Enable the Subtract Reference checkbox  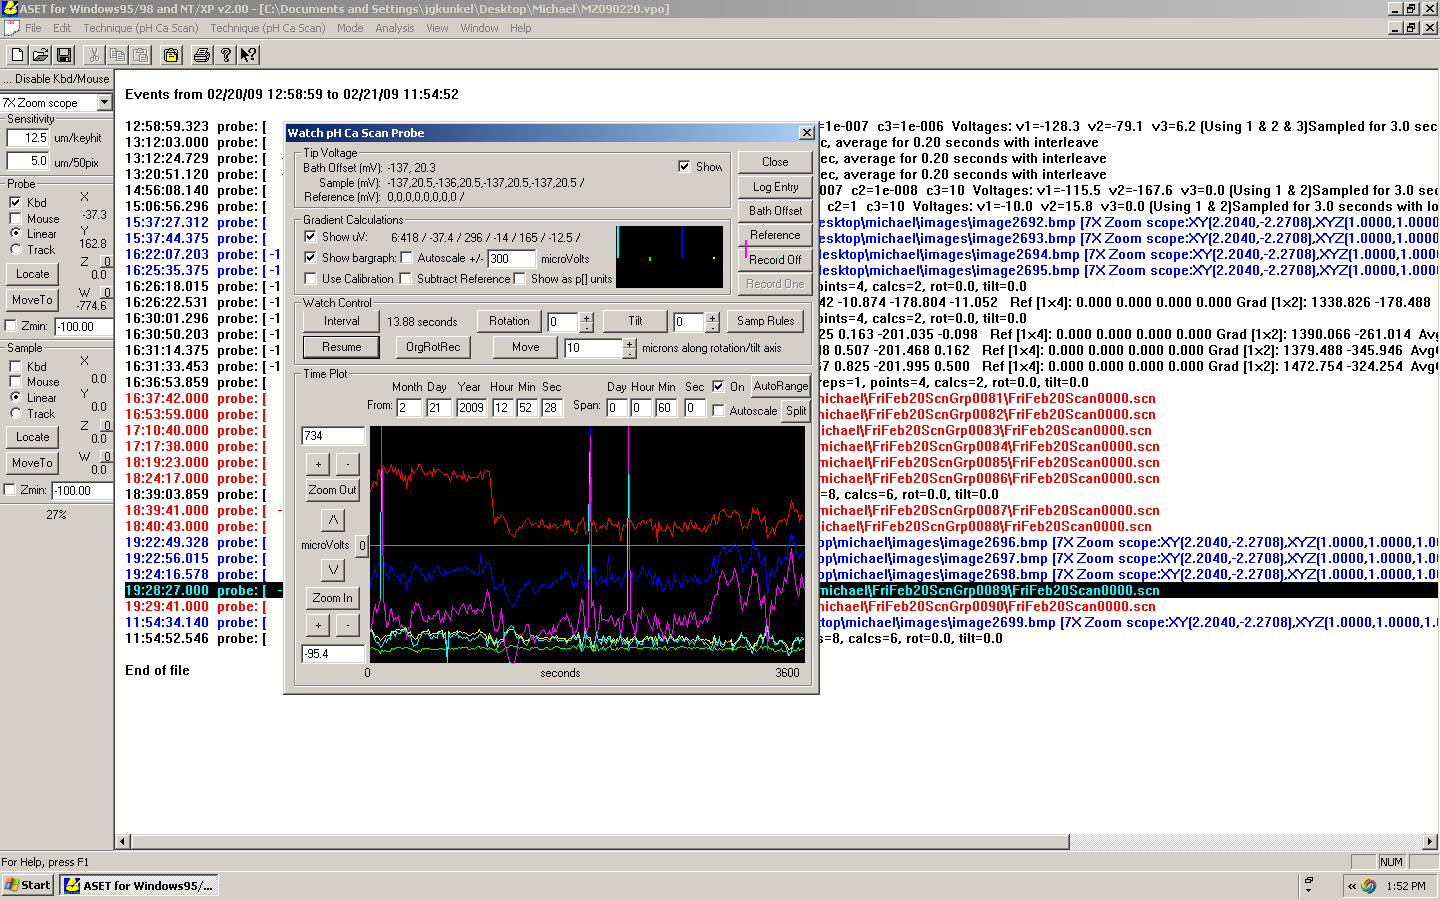[x=406, y=279]
